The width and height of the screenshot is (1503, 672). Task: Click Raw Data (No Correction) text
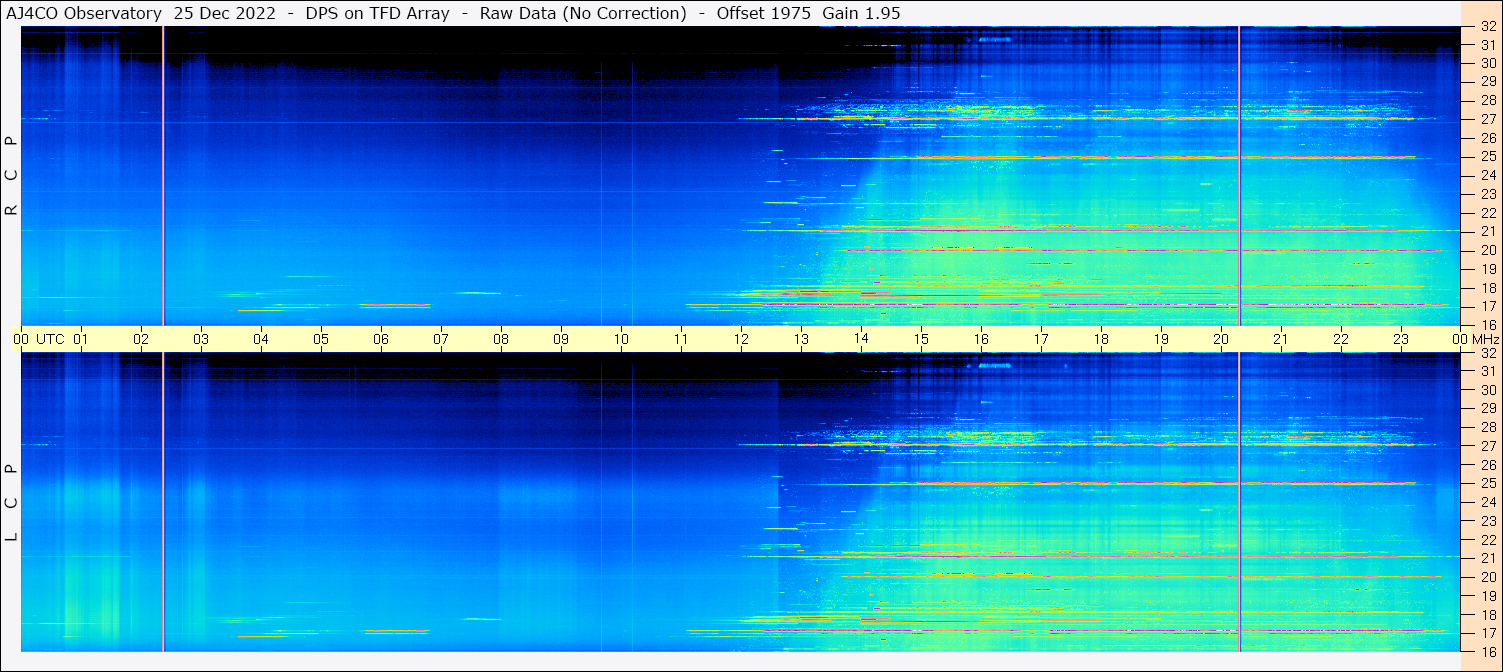[583, 13]
